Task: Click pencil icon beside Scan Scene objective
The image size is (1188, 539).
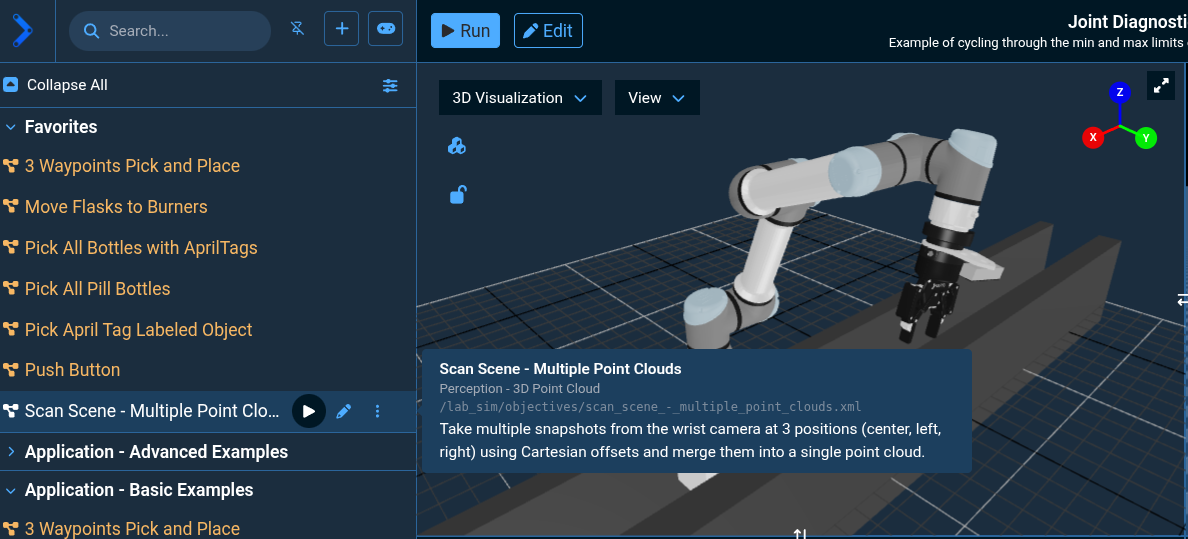Action: click(343, 411)
